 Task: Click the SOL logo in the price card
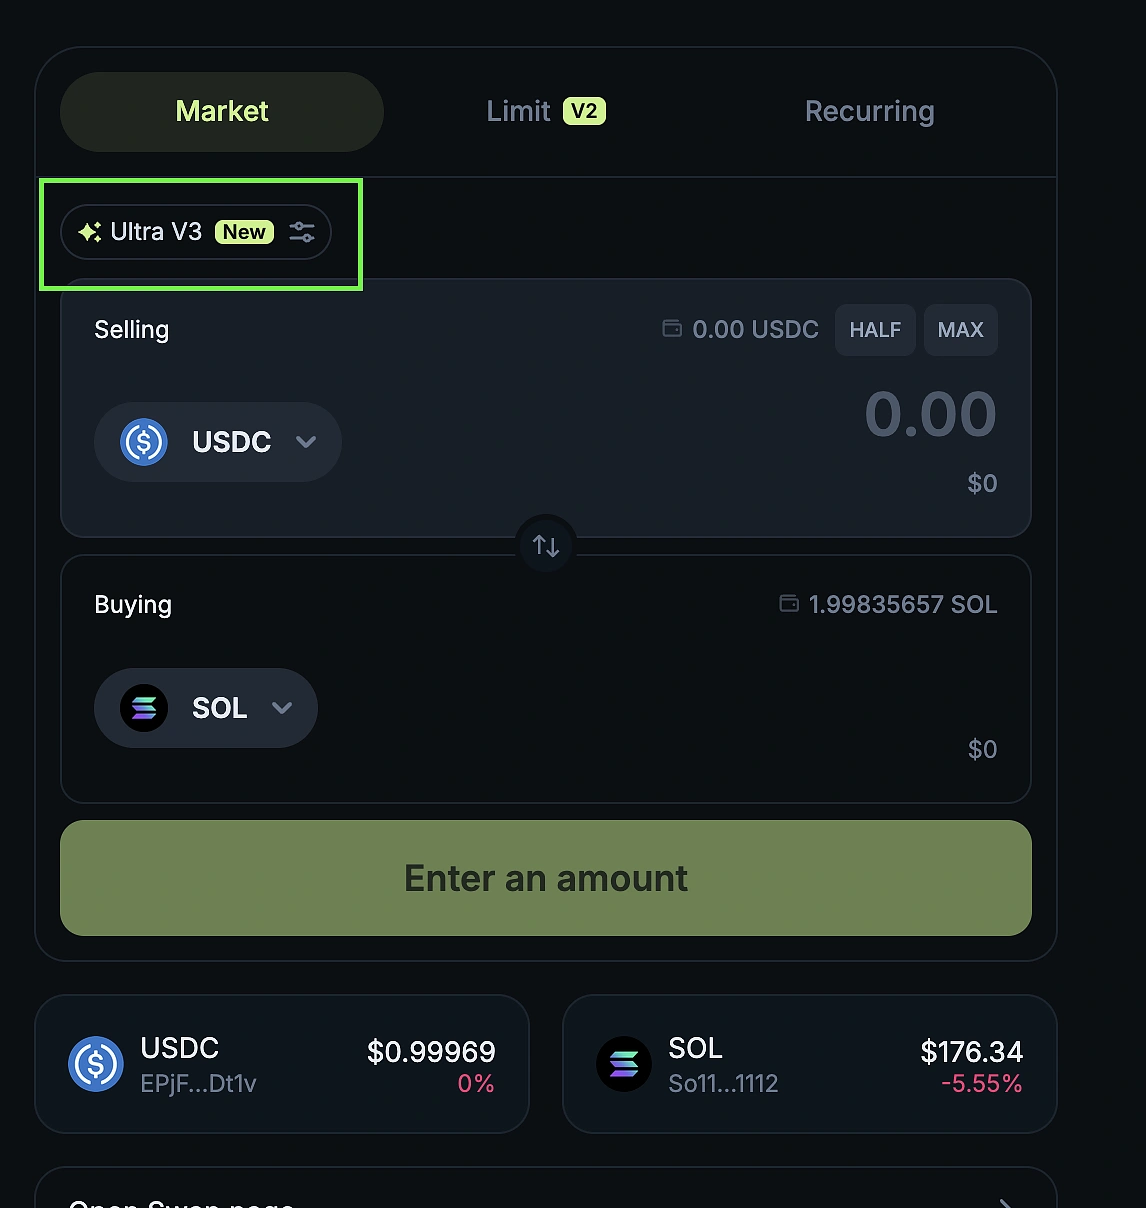(x=624, y=1064)
